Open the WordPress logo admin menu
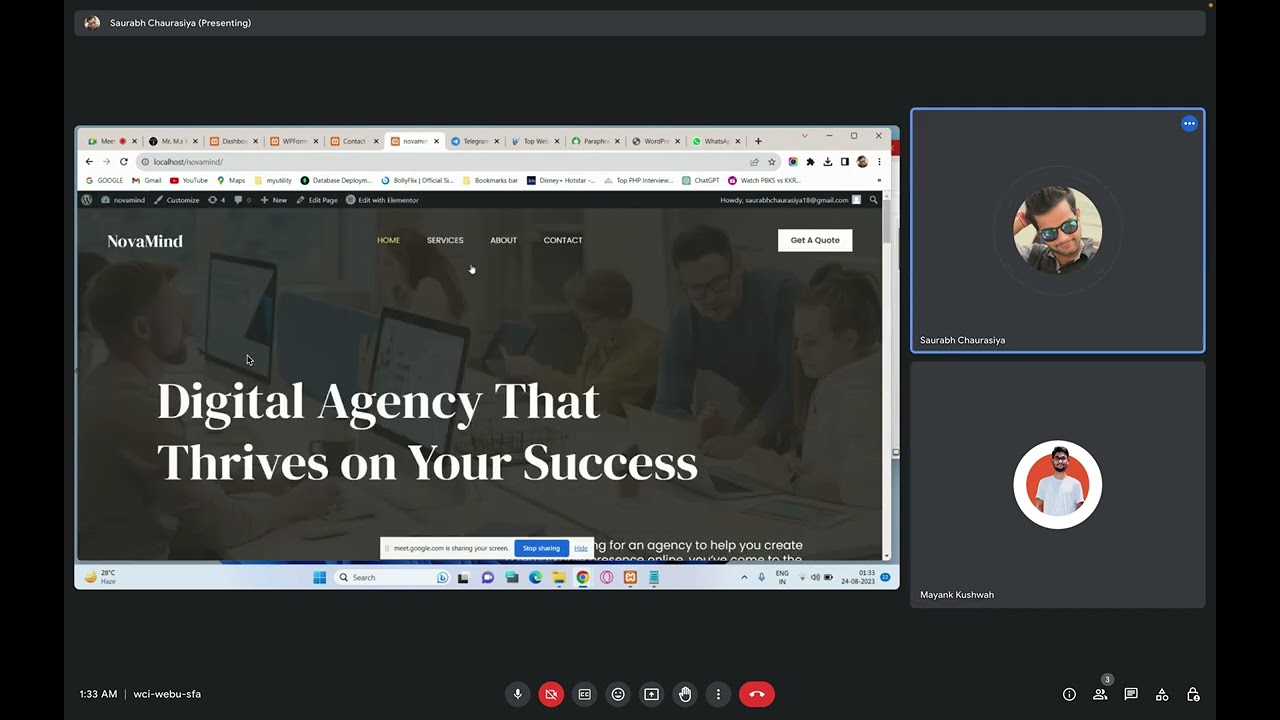This screenshot has width=1280, height=720. (87, 200)
